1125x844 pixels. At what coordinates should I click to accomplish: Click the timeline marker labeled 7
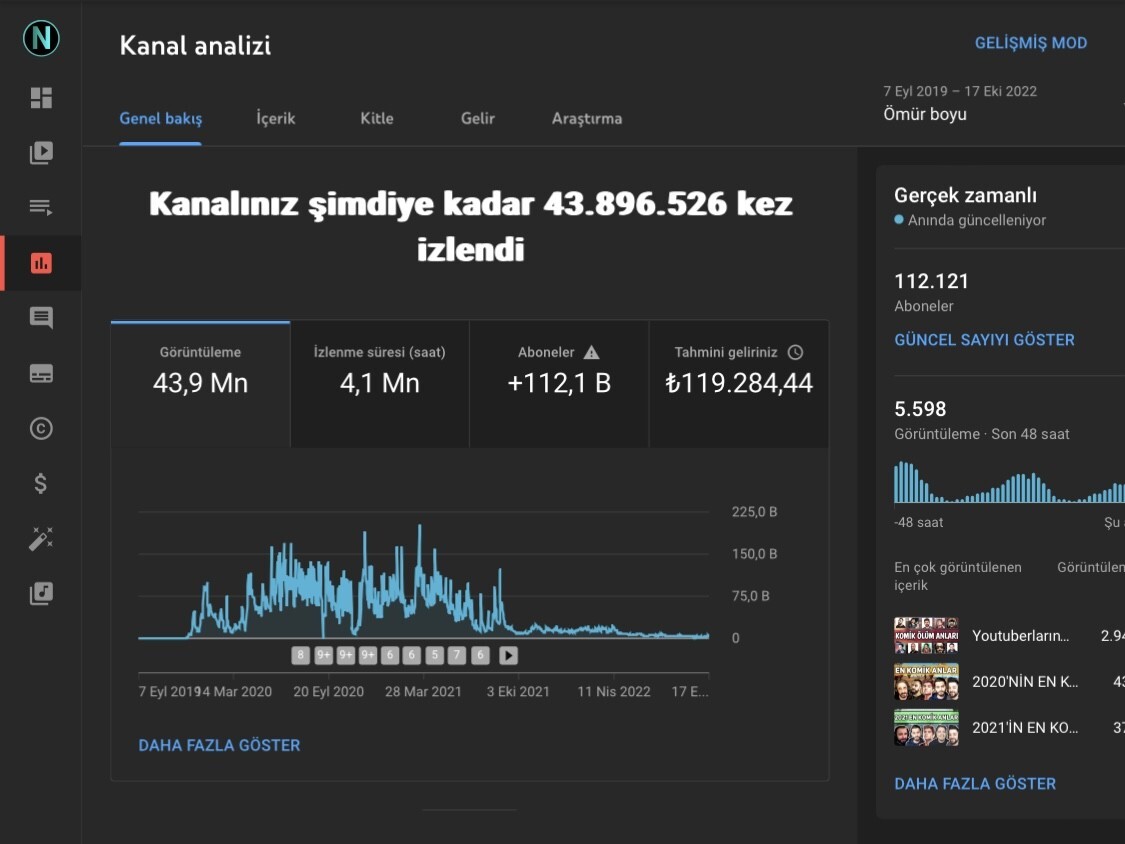(456, 655)
